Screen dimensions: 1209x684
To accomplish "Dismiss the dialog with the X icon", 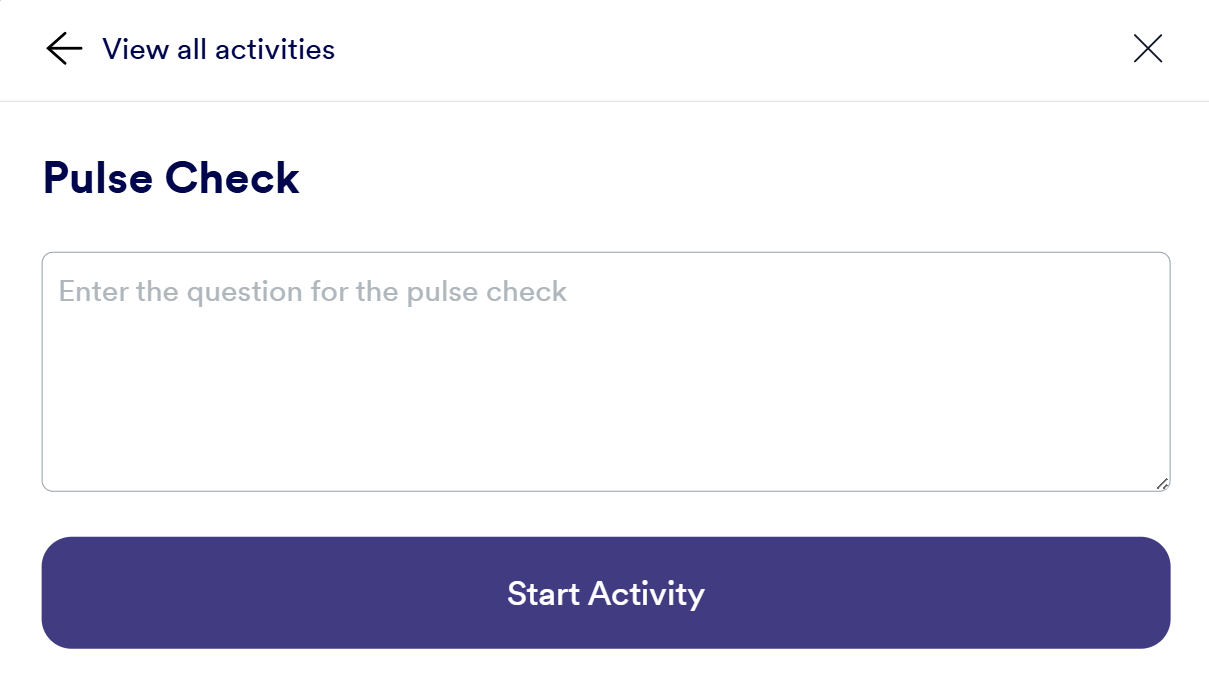I will tap(1147, 49).
